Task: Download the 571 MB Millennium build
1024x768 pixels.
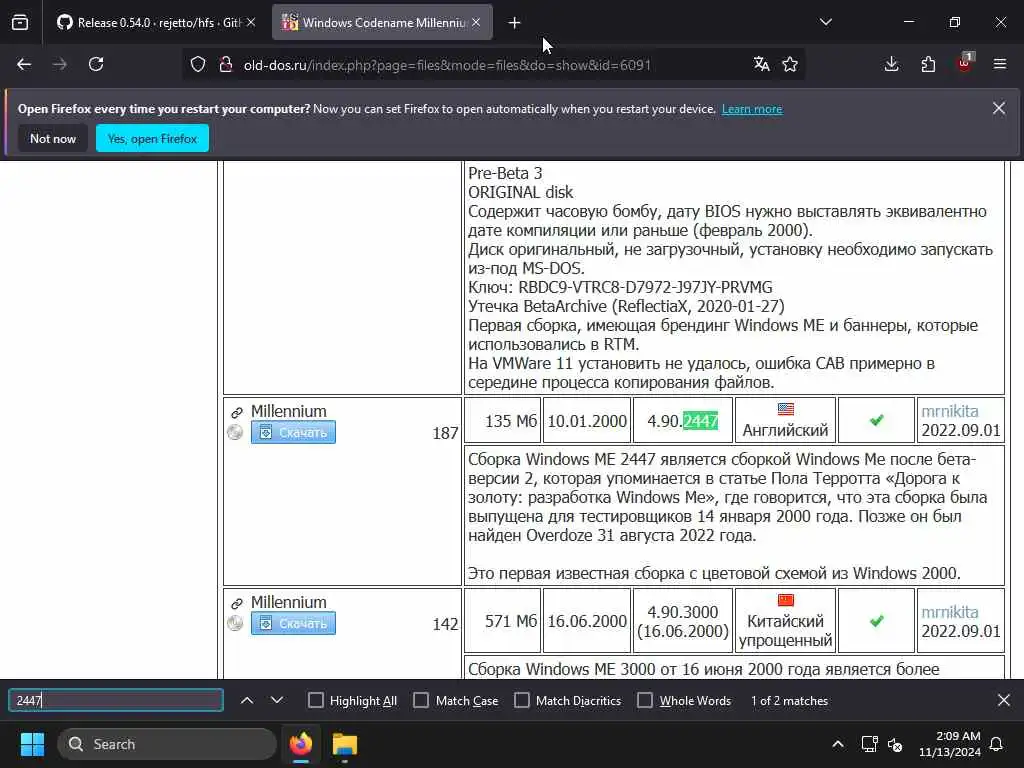Action: point(293,623)
